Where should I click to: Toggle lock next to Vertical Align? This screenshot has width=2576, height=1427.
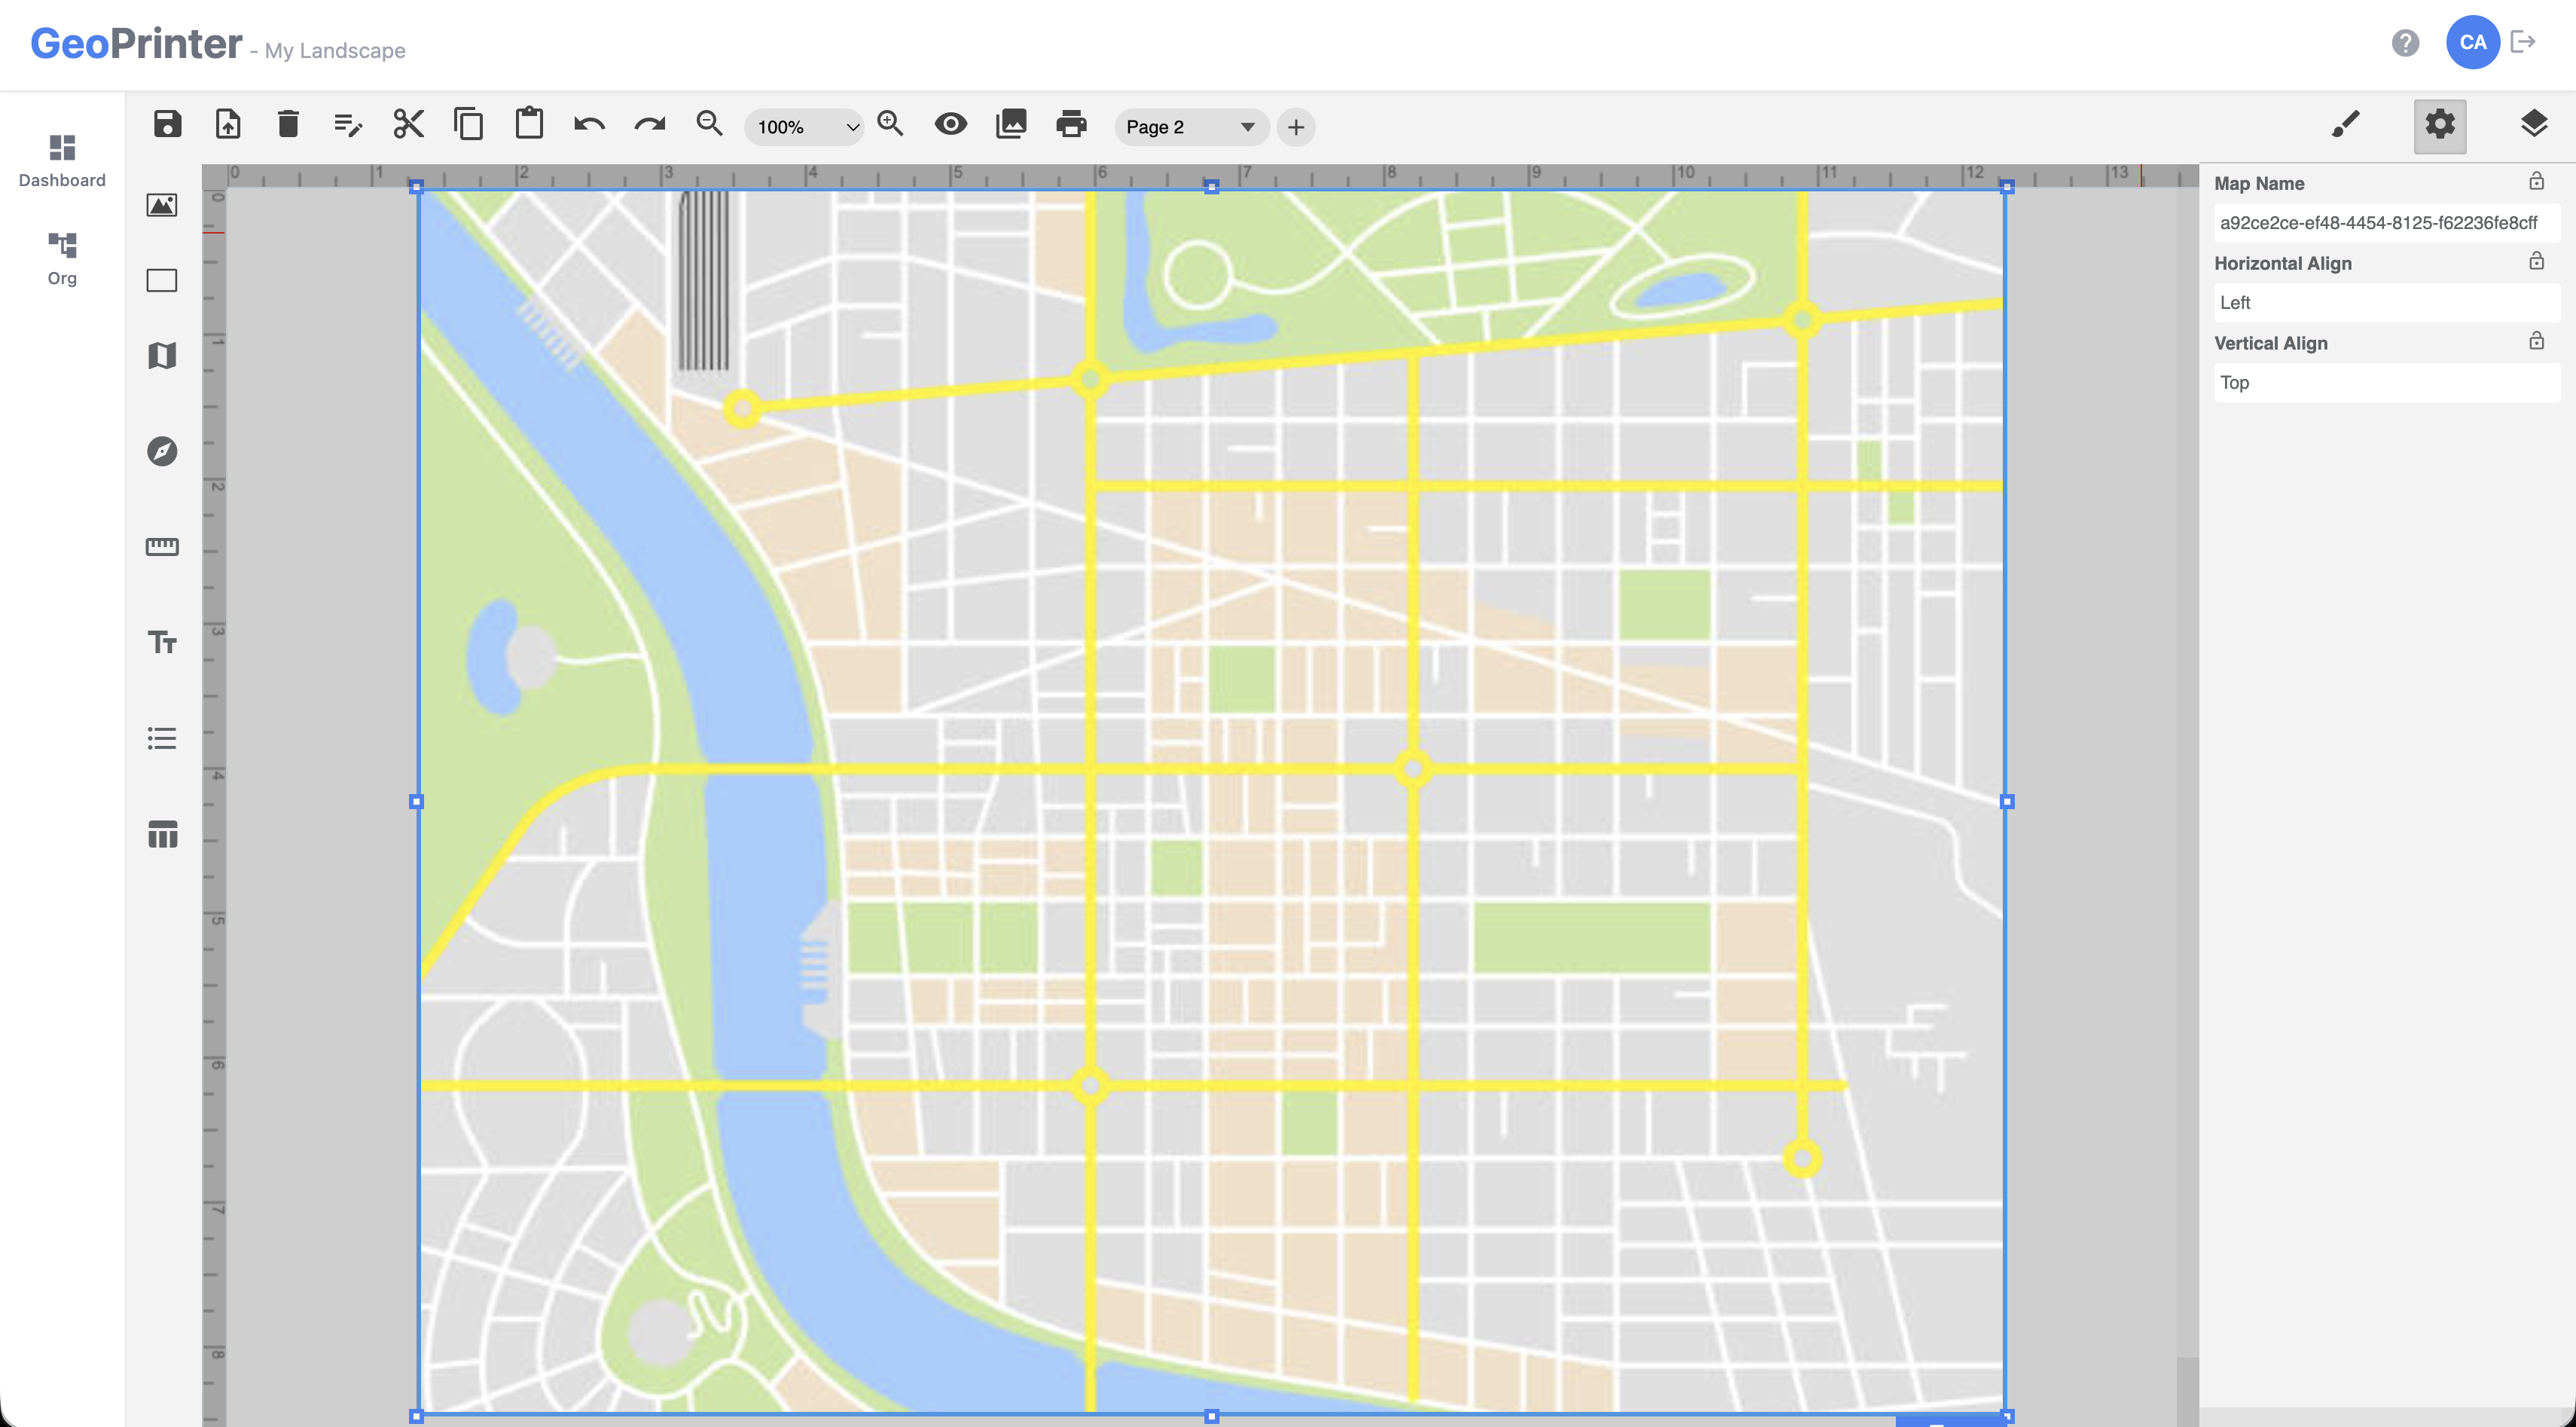2537,341
